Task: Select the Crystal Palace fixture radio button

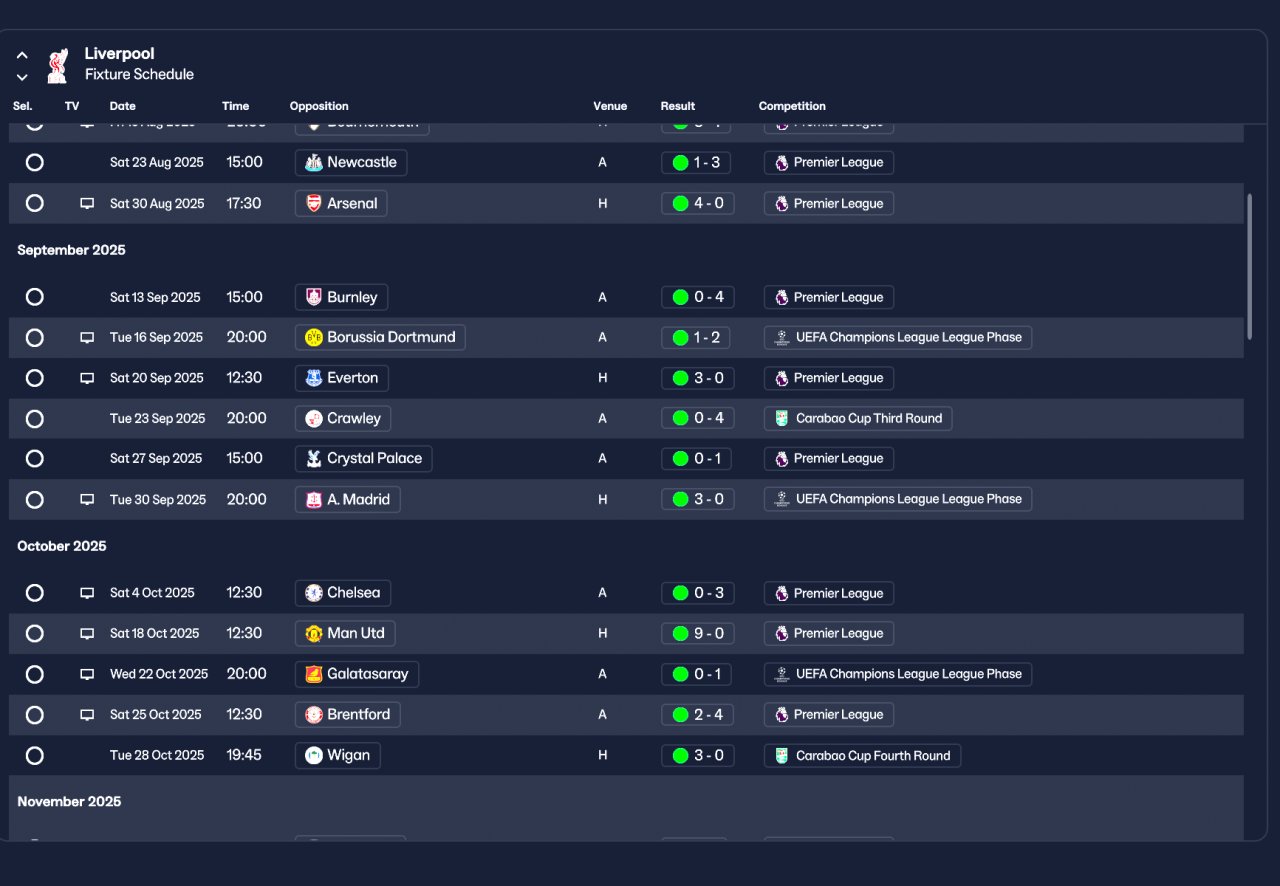Action: [x=35, y=458]
